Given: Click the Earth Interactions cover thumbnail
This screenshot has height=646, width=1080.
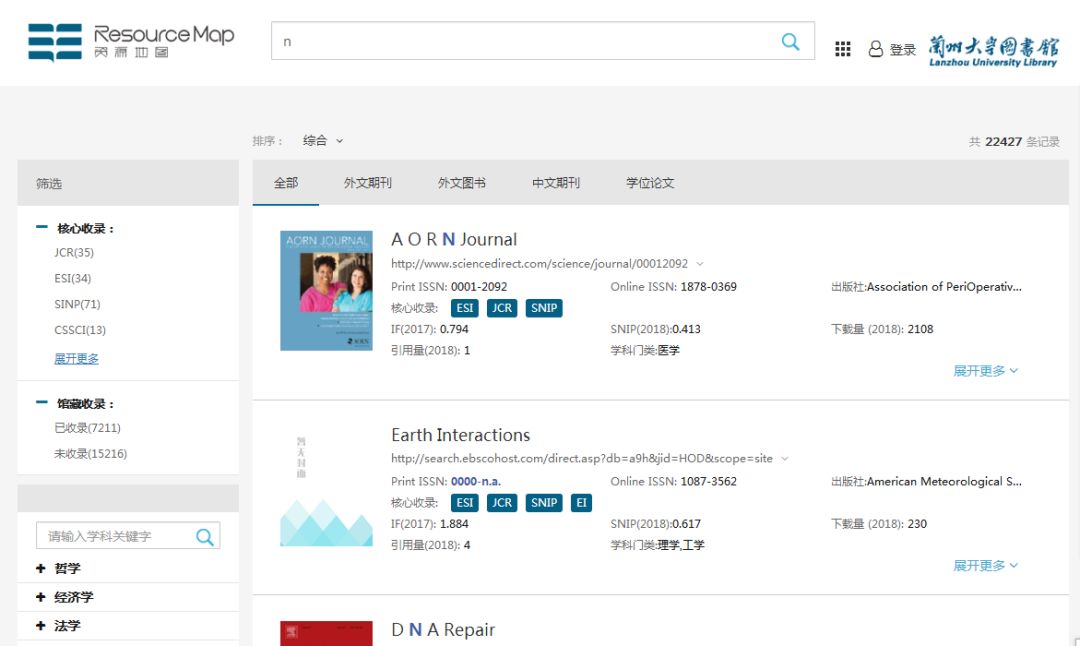Looking at the screenshot, I should point(326,489).
